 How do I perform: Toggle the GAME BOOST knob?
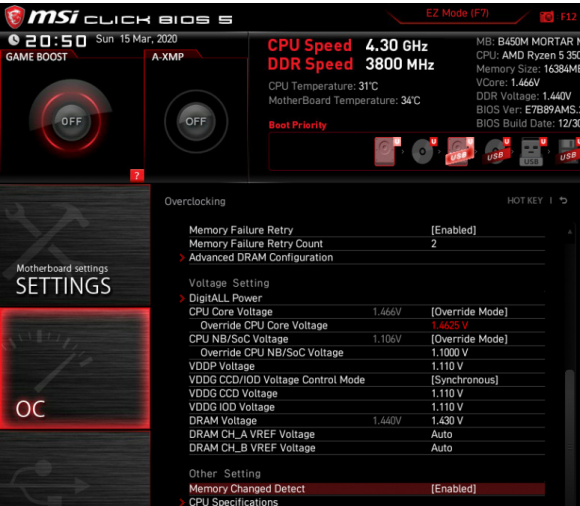pyautogui.click(x=71, y=121)
